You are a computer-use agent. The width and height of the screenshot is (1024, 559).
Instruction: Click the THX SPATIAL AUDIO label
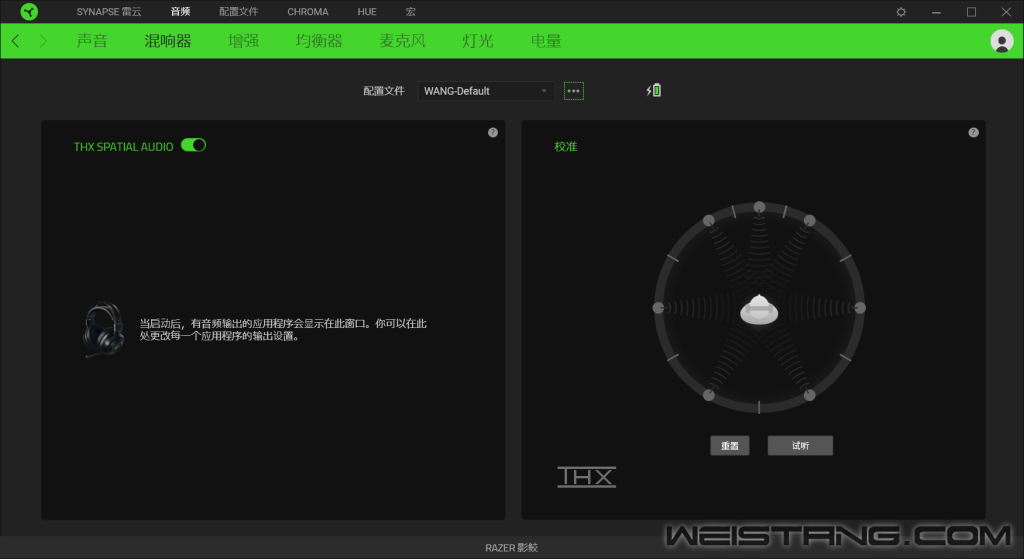click(x=123, y=146)
